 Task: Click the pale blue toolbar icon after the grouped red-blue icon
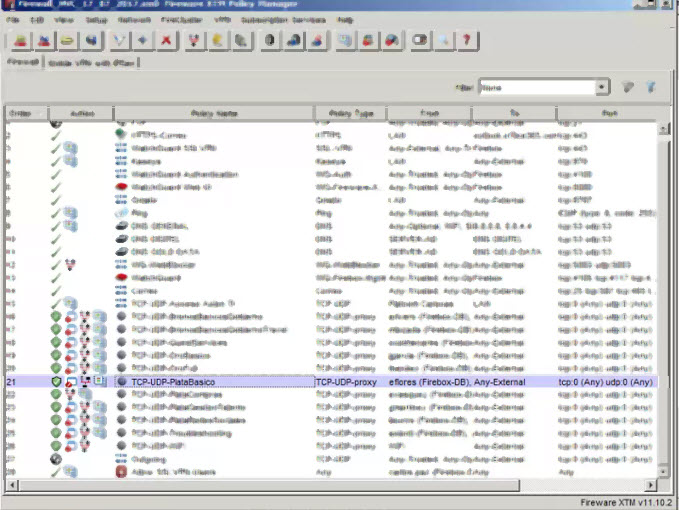pos(345,41)
